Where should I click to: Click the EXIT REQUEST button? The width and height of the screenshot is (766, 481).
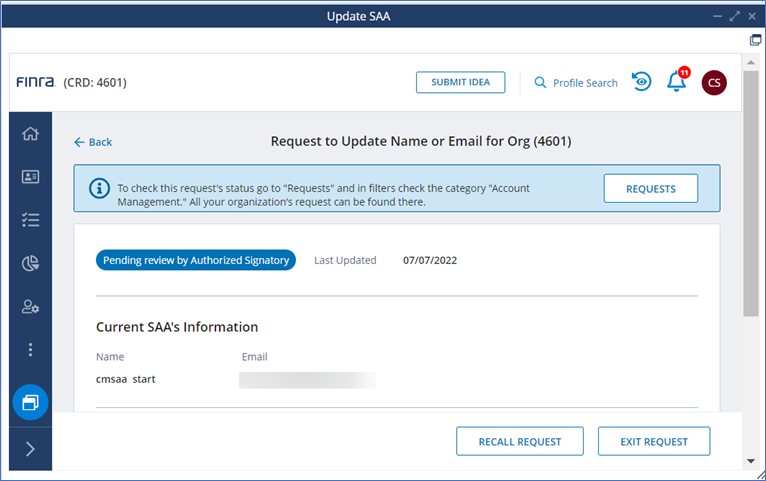click(653, 441)
